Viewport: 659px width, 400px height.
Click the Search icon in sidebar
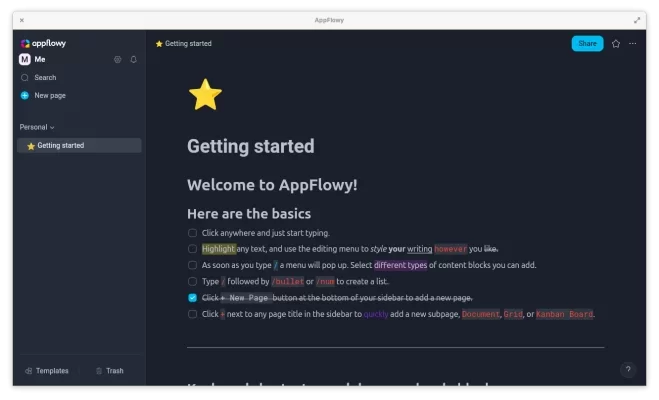click(25, 78)
